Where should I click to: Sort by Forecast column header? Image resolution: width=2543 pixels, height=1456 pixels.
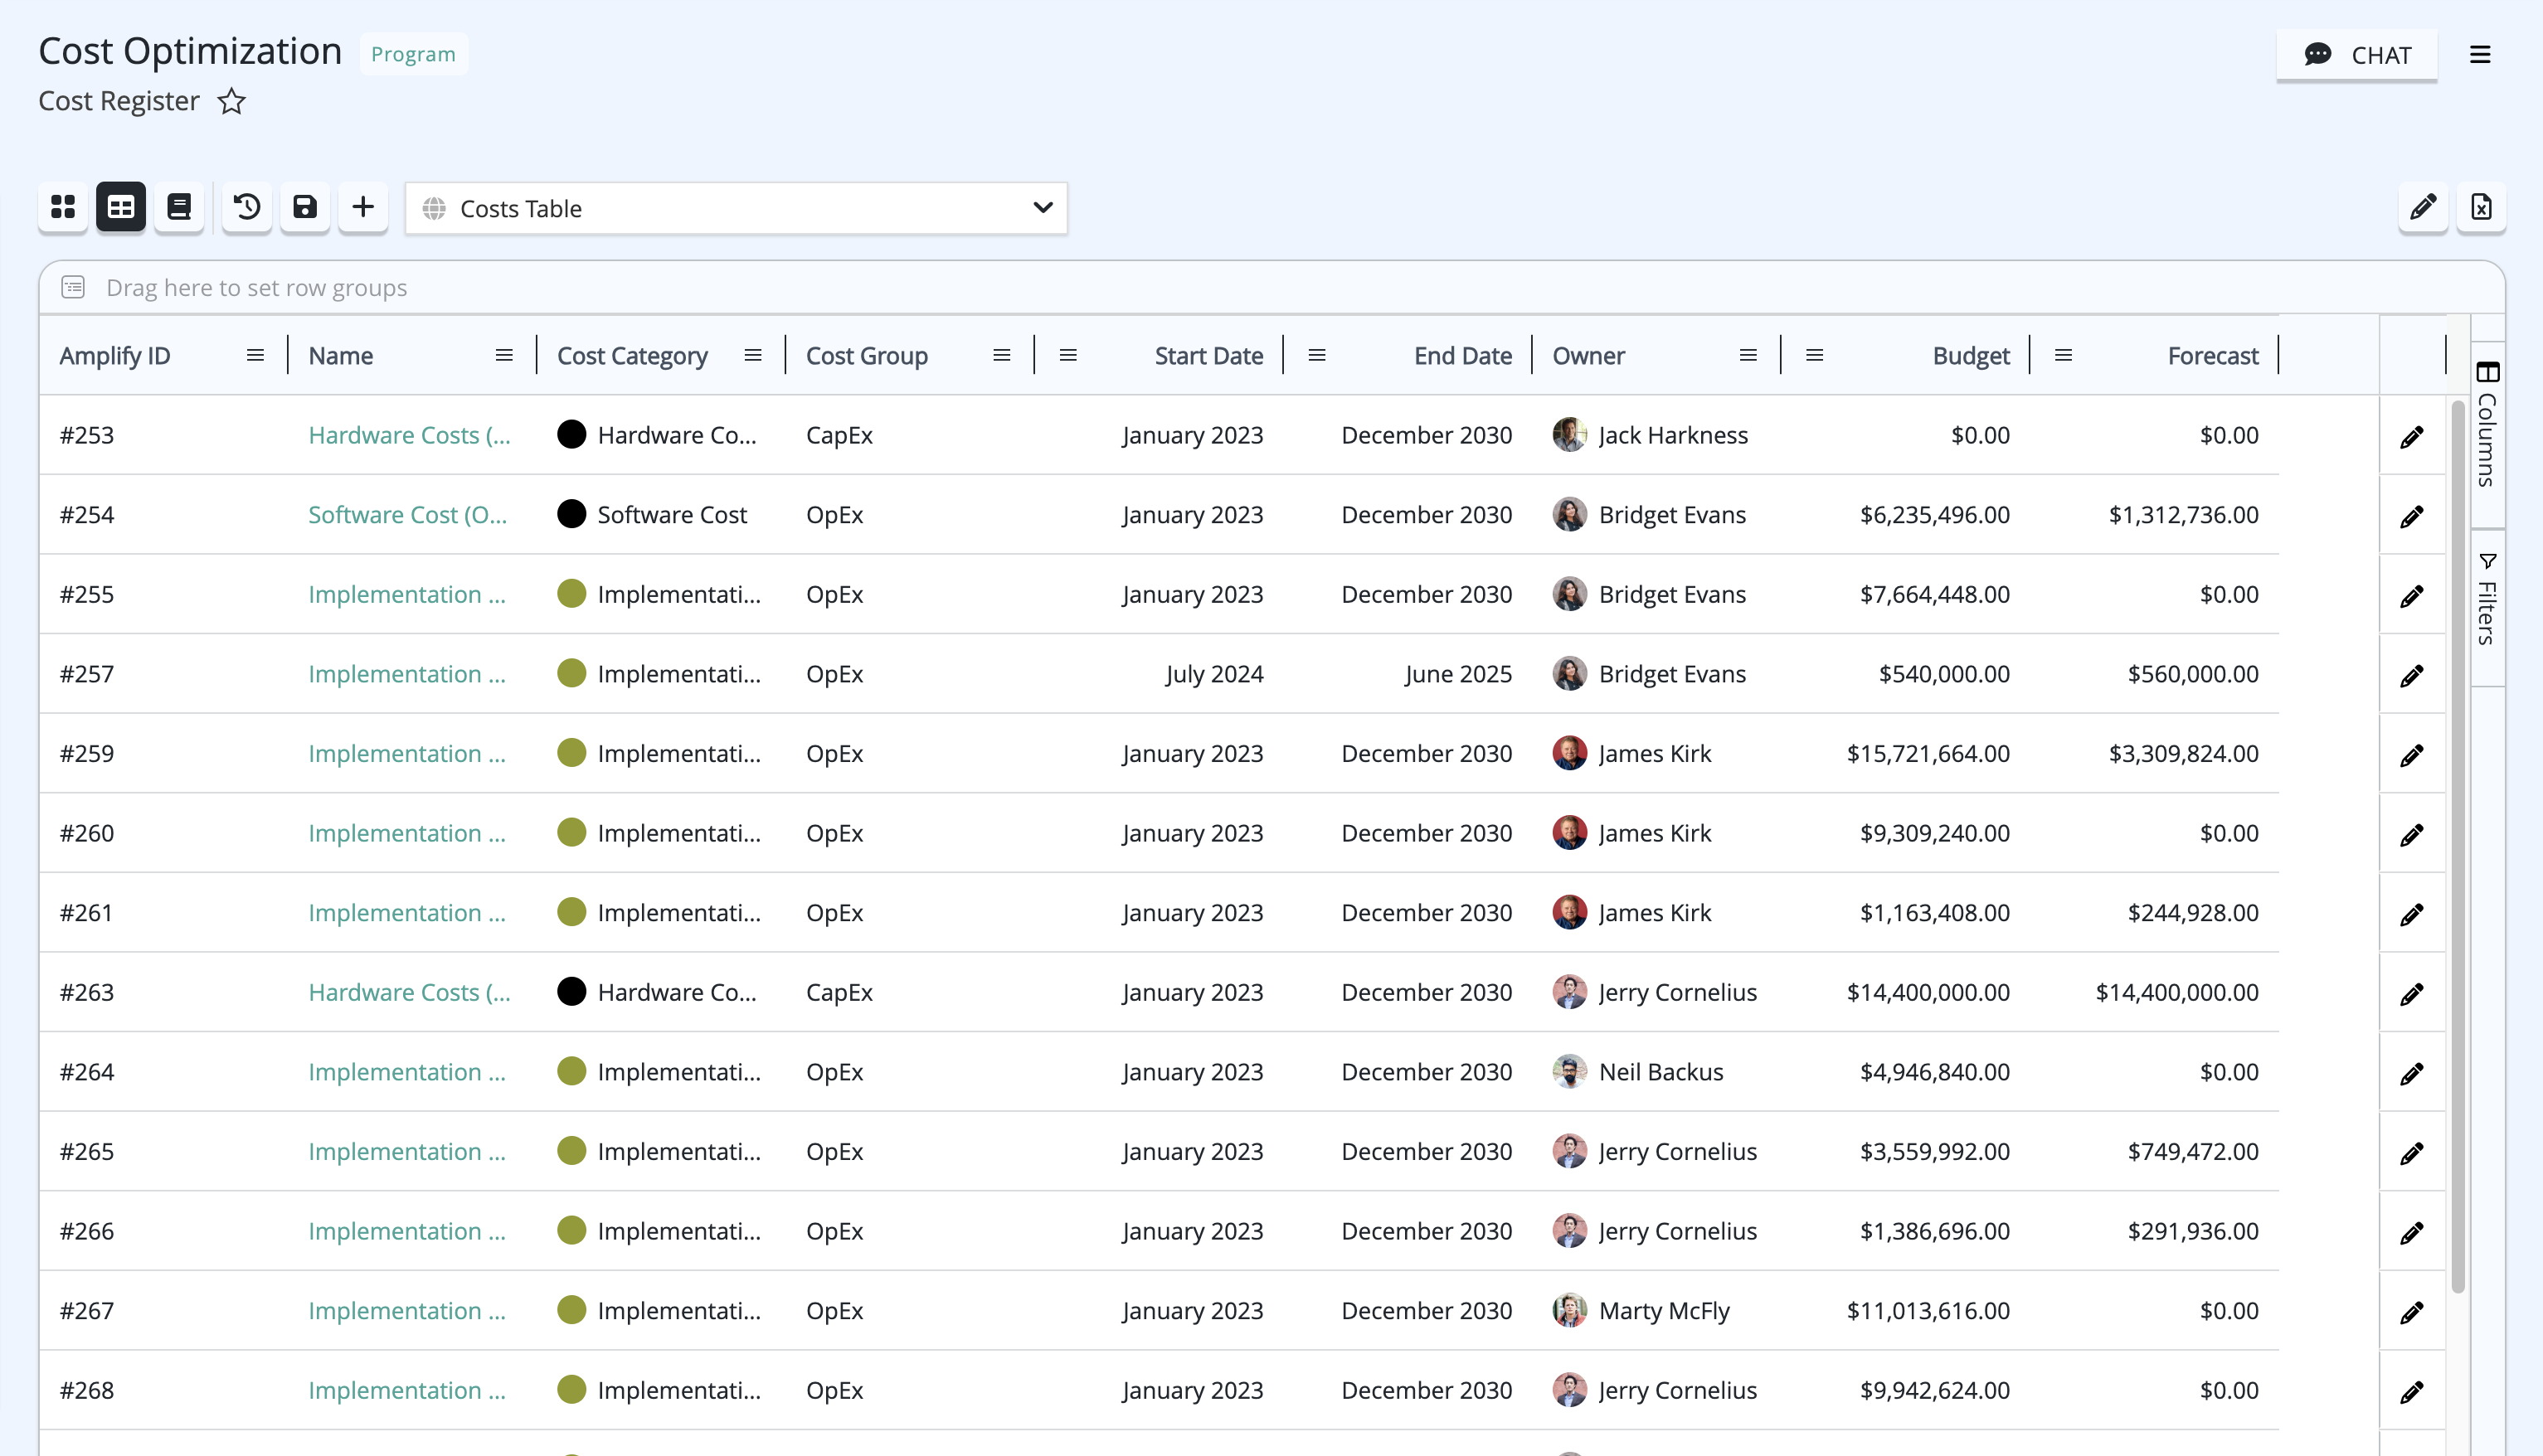point(2213,355)
